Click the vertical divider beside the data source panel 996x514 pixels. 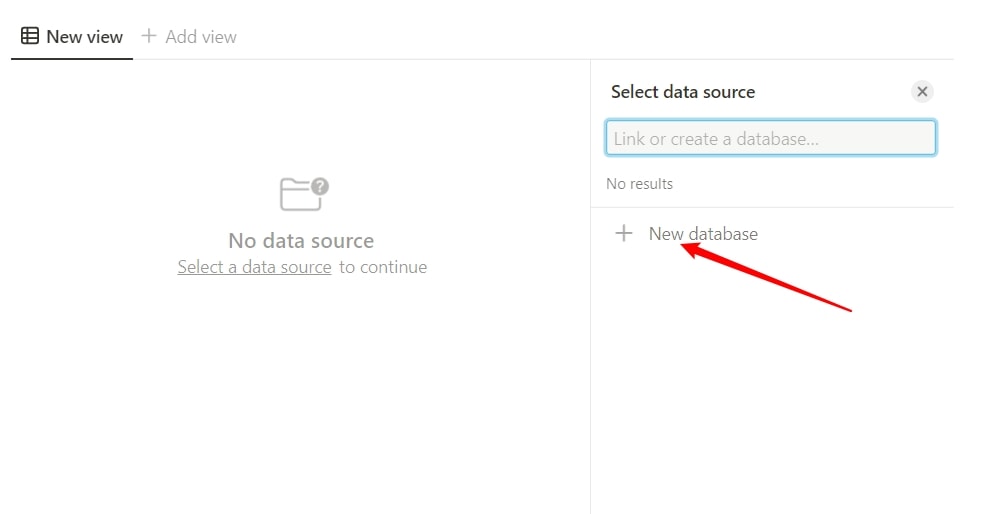[x=591, y=287]
